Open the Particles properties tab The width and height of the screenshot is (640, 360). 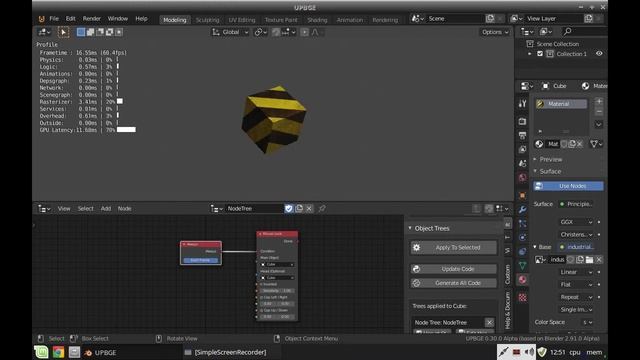[522, 224]
